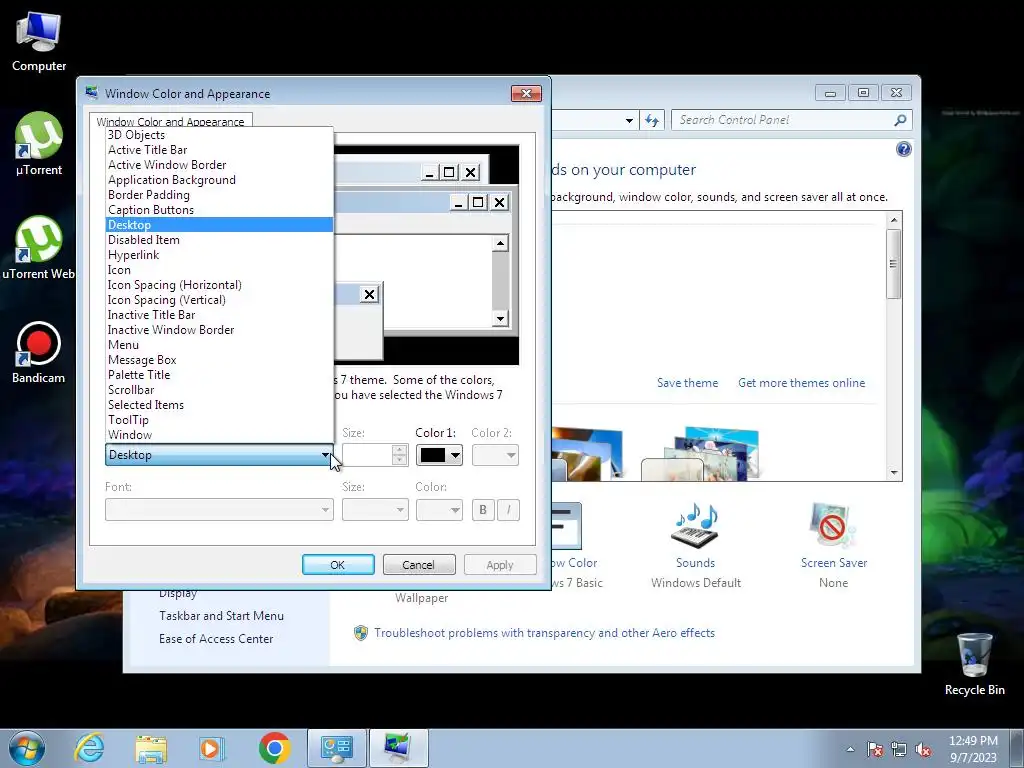The height and width of the screenshot is (768, 1024).
Task: Choose Message Box from the item list
Action: click(219, 360)
